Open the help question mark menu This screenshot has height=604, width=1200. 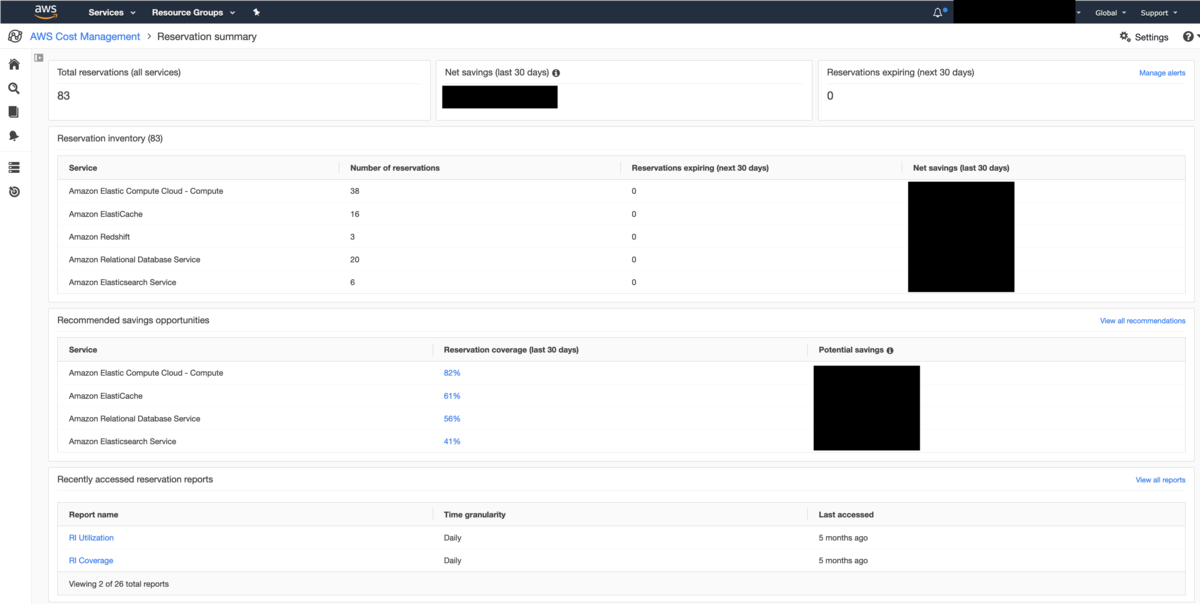(x=1190, y=37)
